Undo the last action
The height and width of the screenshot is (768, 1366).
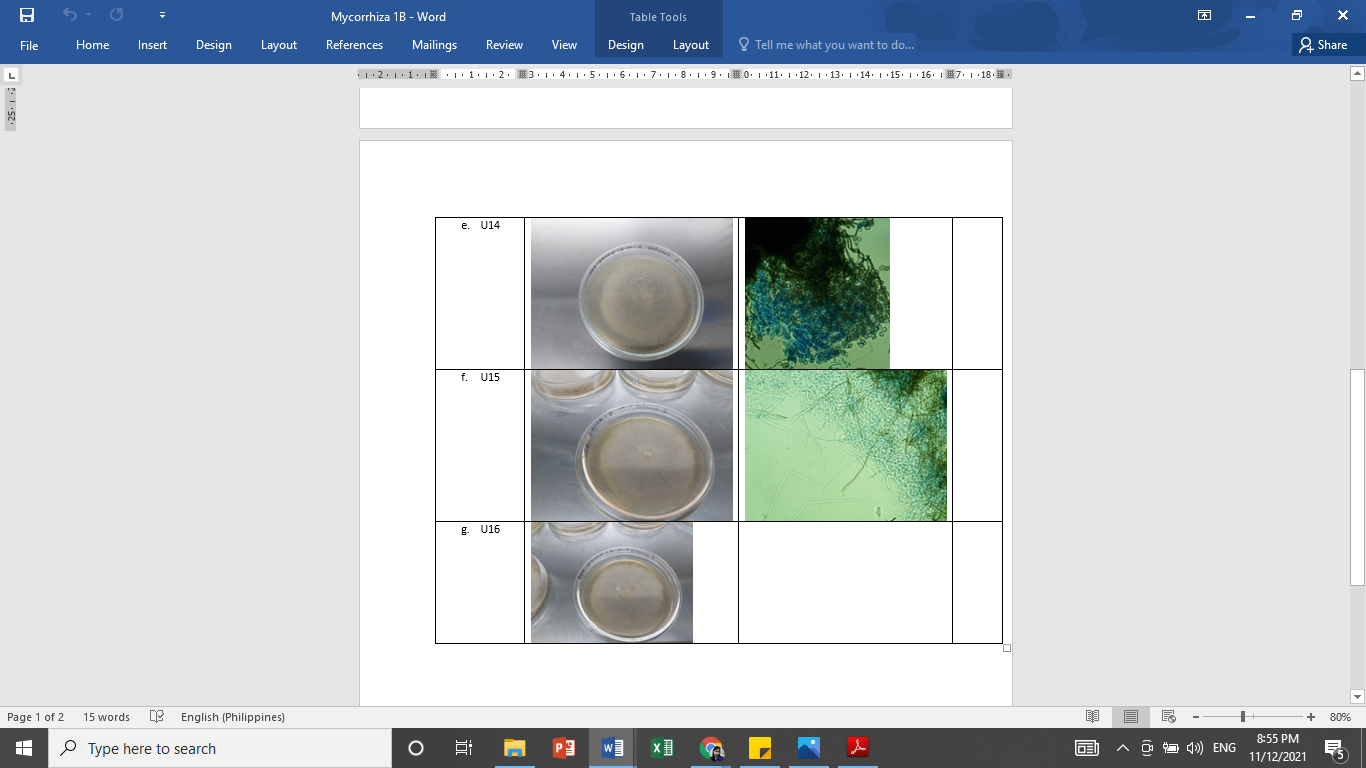(70, 15)
